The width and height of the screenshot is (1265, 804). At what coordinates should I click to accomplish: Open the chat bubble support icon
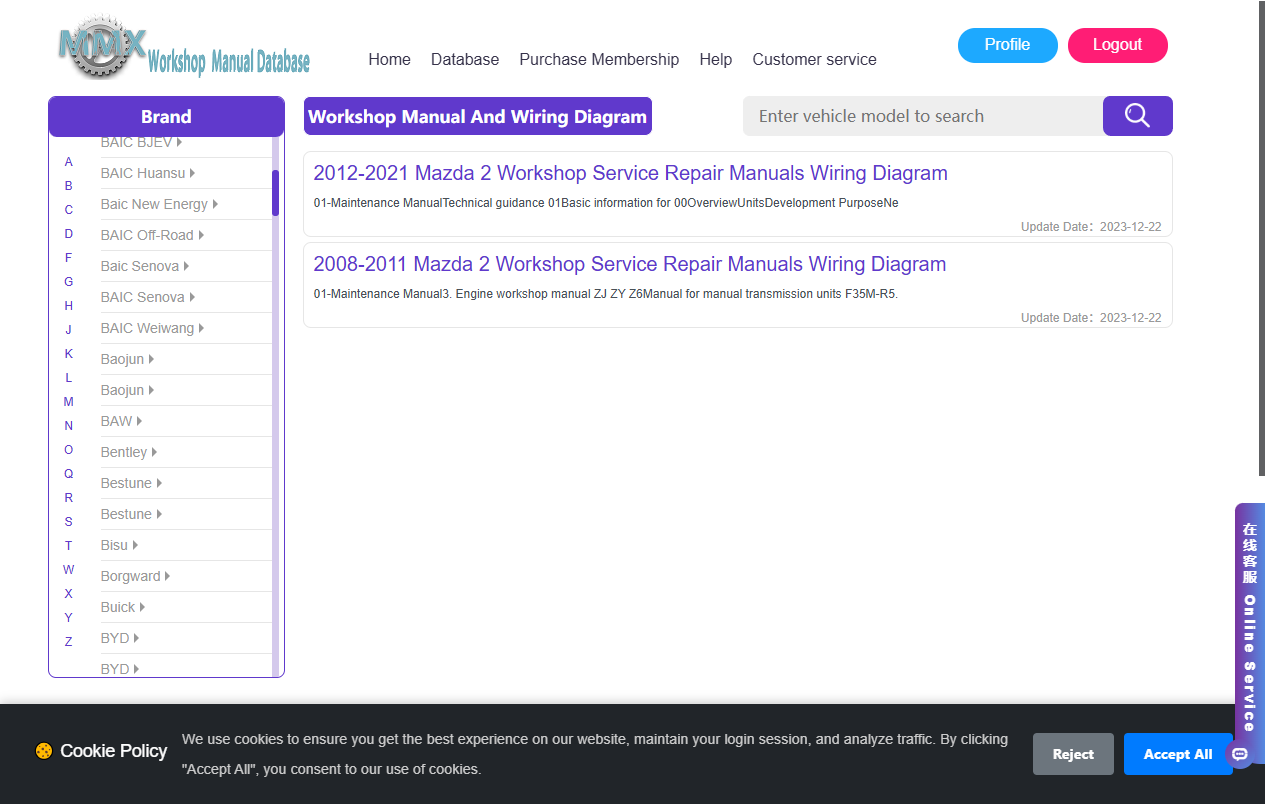point(1240,754)
